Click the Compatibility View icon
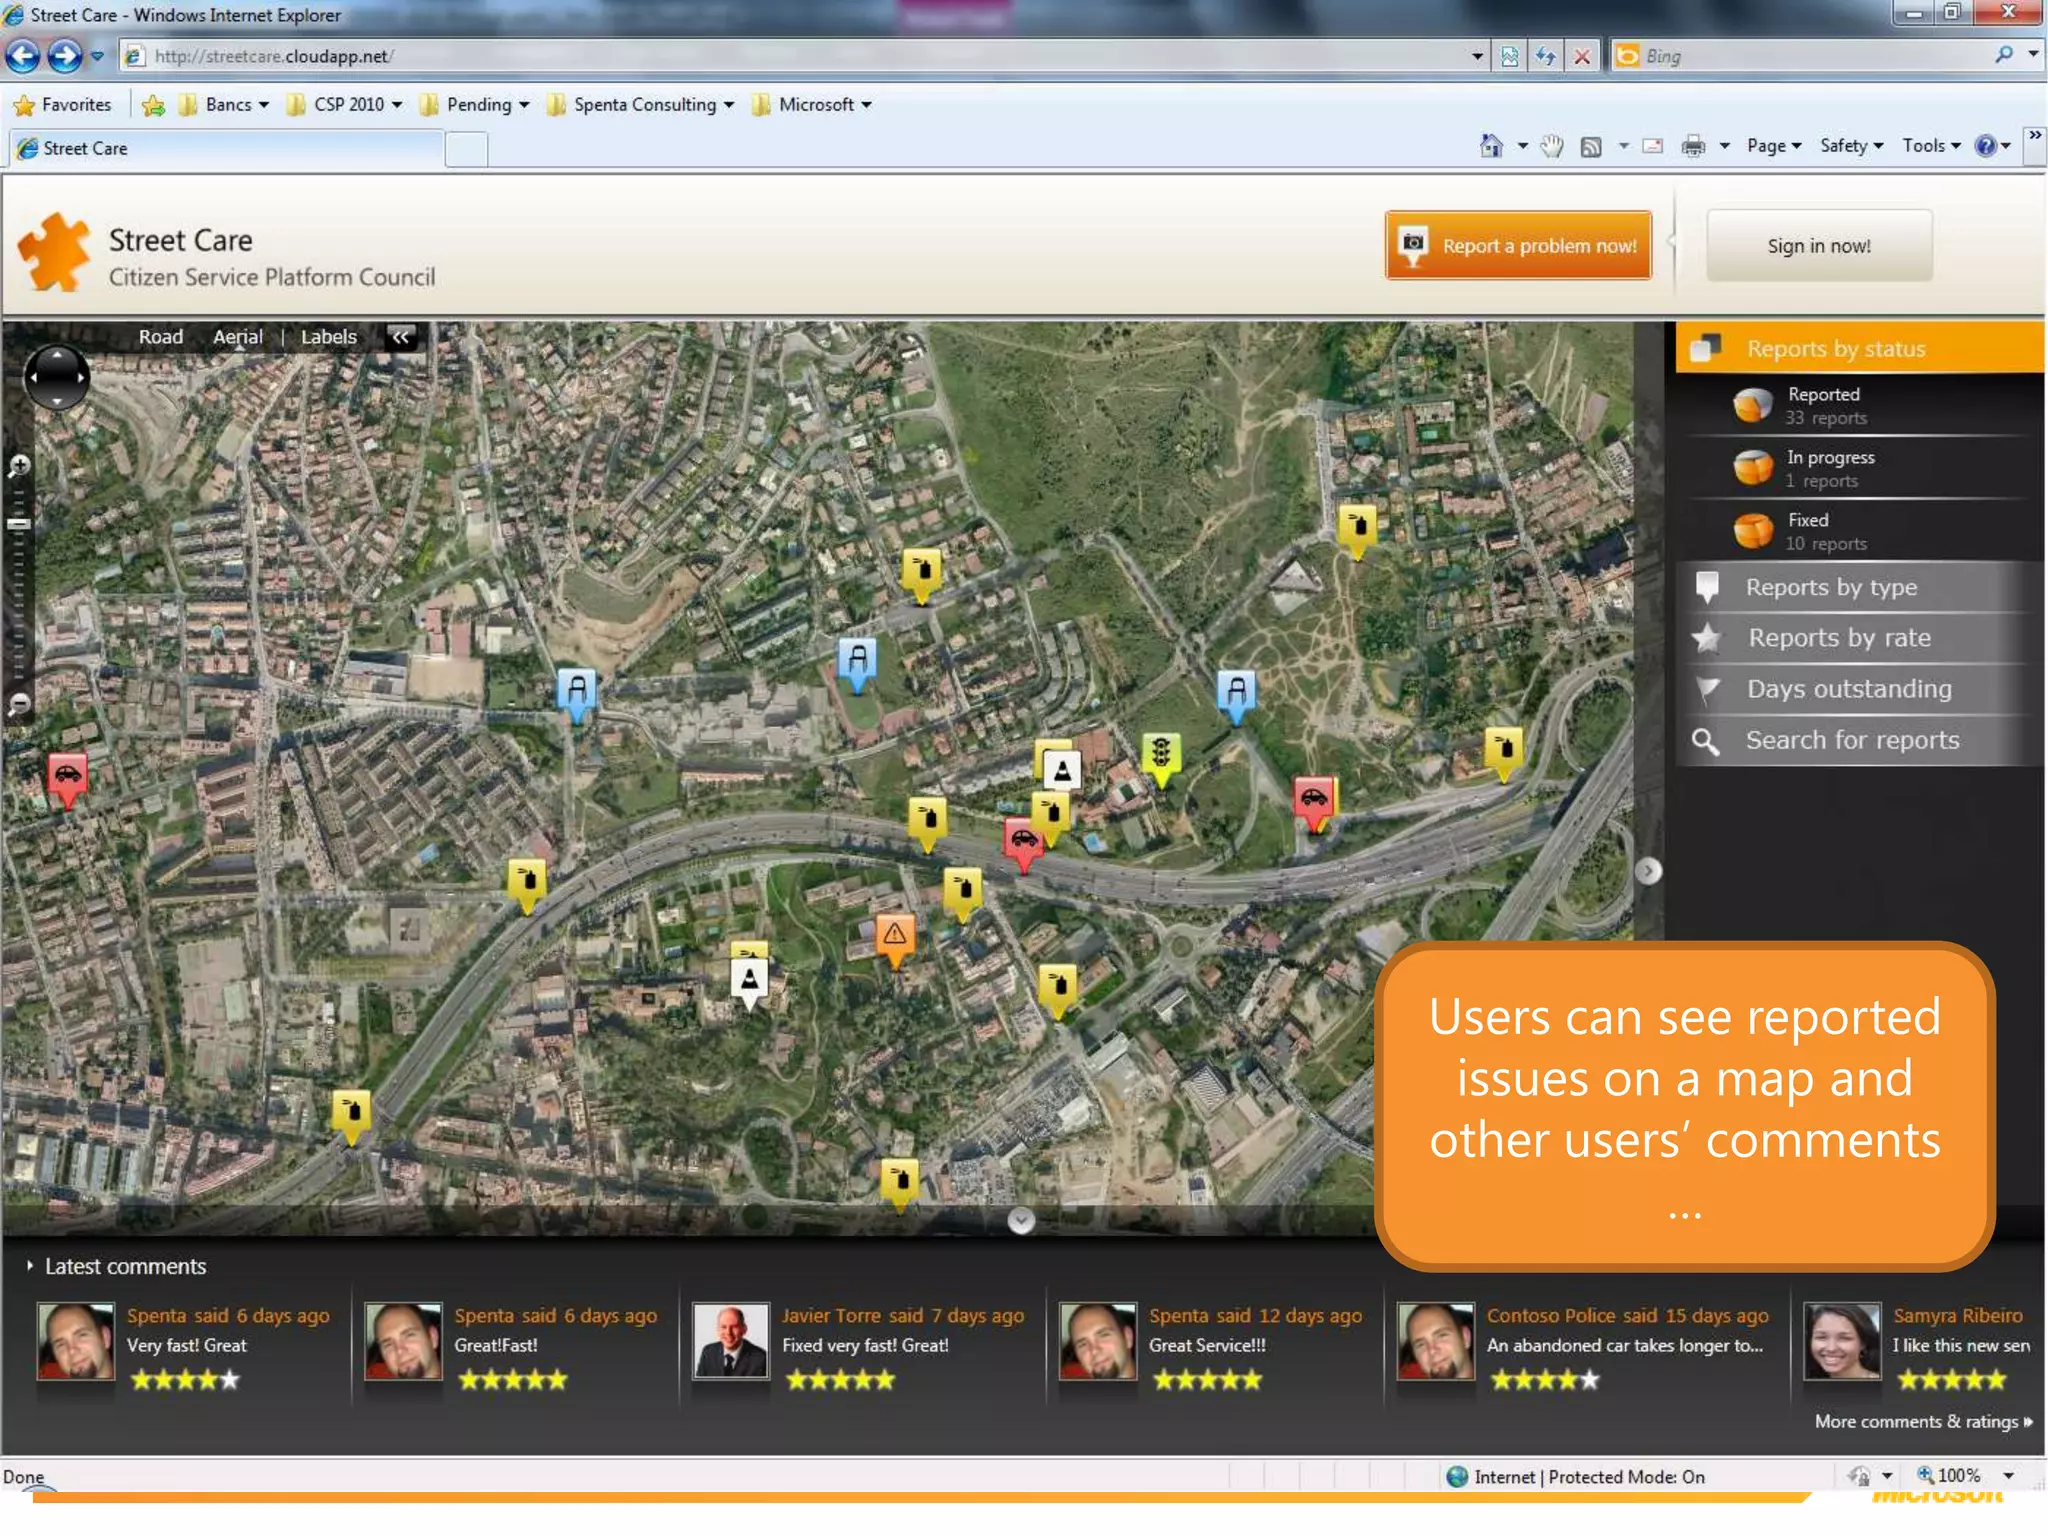This screenshot has height=1536, width=2048. pos(1509,56)
